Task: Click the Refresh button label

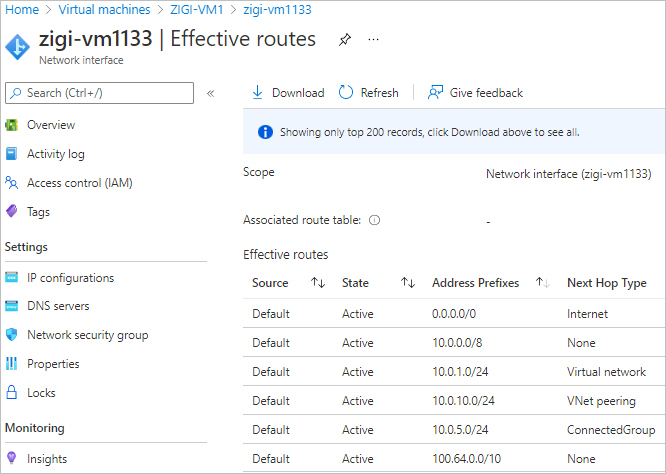Action: pos(380,93)
